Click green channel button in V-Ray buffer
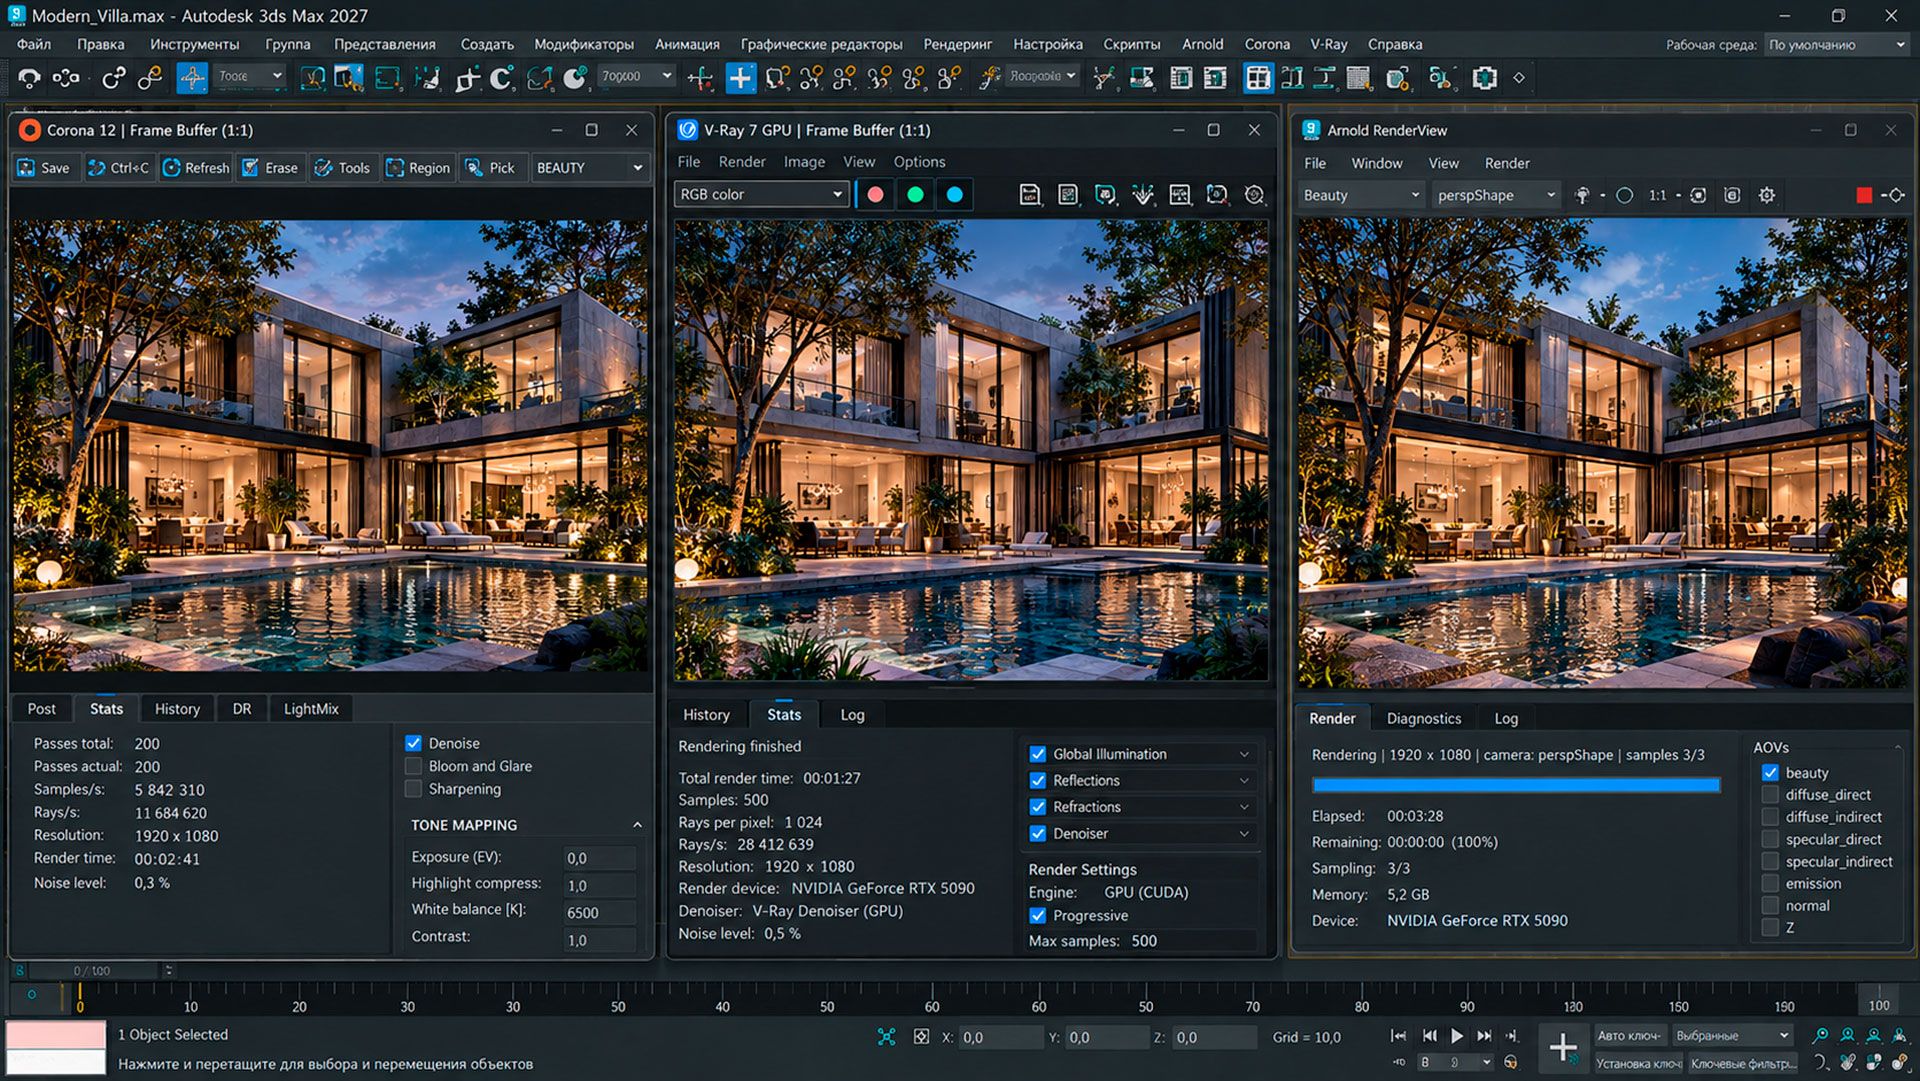The width and height of the screenshot is (1920, 1081). pyautogui.click(x=915, y=195)
